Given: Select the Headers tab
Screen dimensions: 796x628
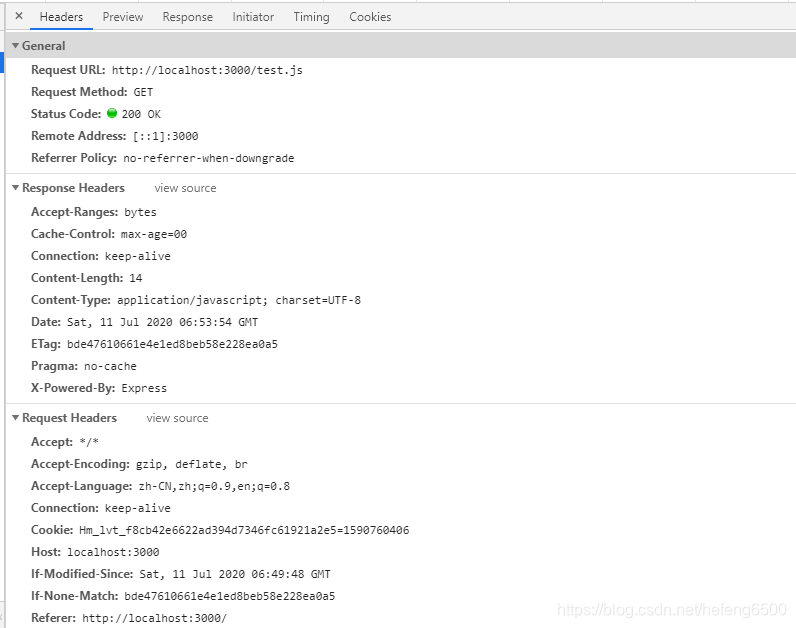Looking at the screenshot, I should 61,17.
